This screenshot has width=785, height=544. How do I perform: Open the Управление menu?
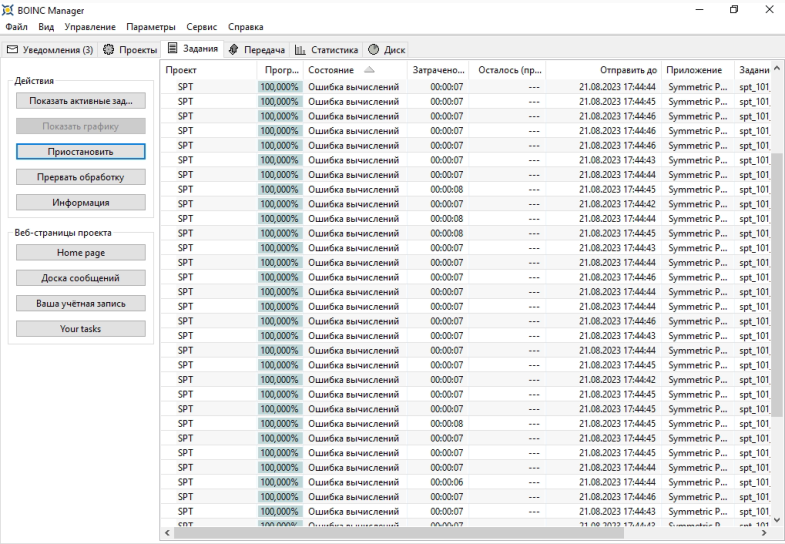click(x=90, y=27)
